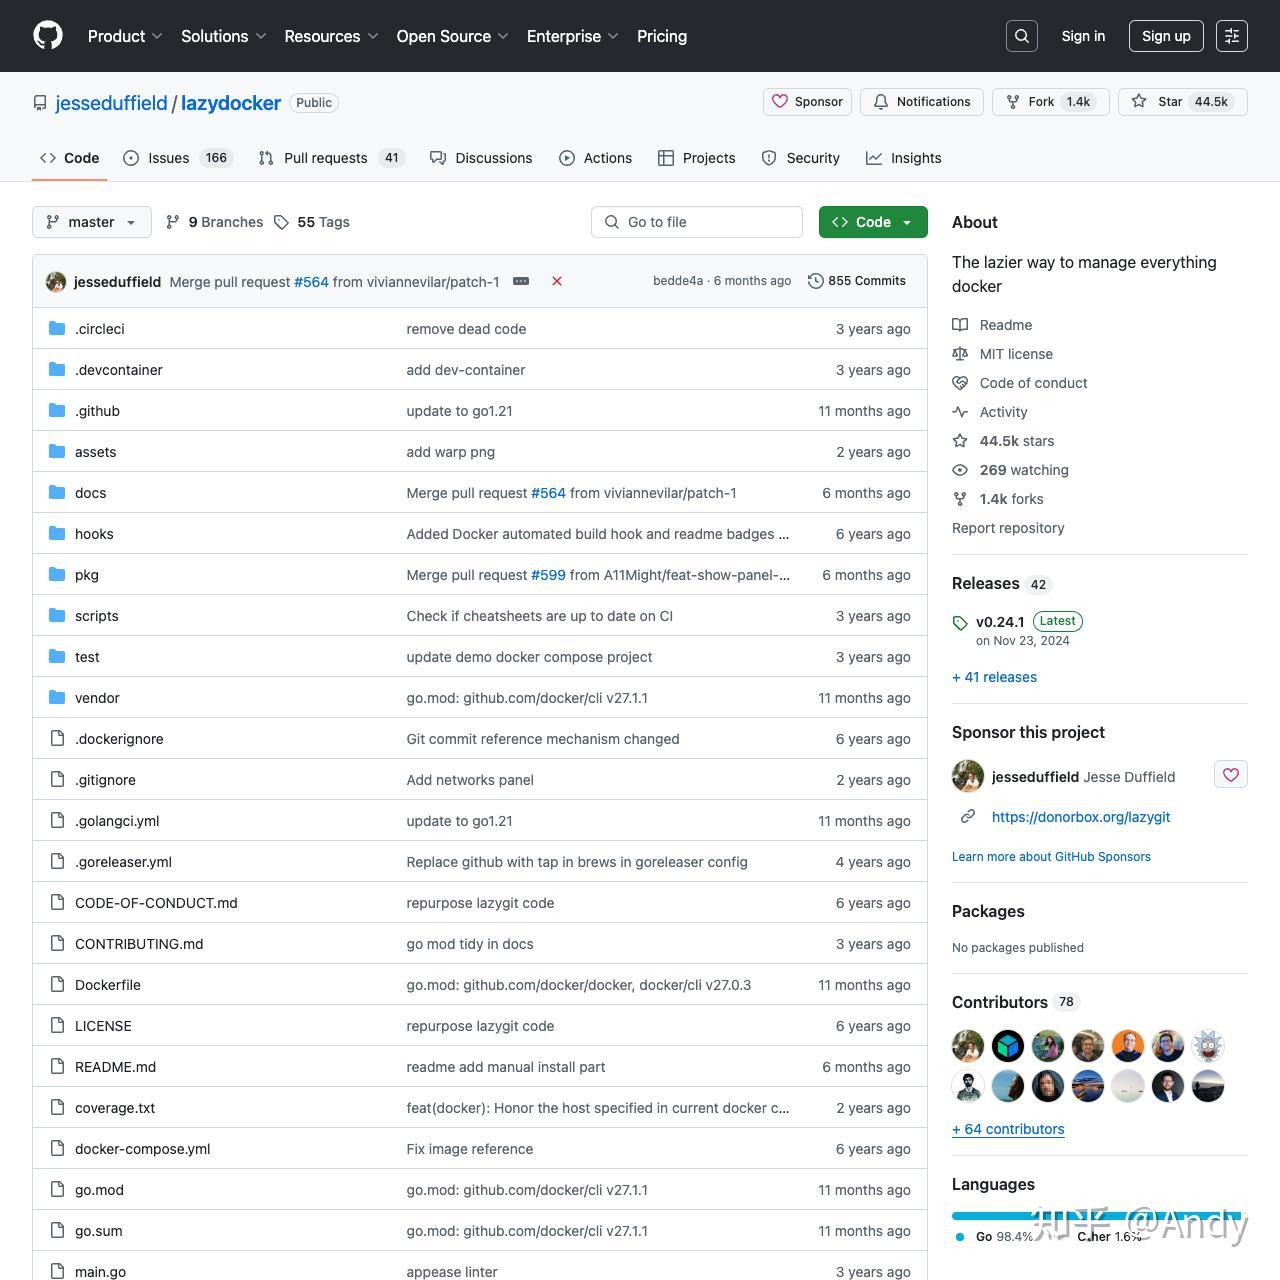Open the donorbox.org/lazygit sponsor link
1280x1280 pixels.
coord(1081,817)
